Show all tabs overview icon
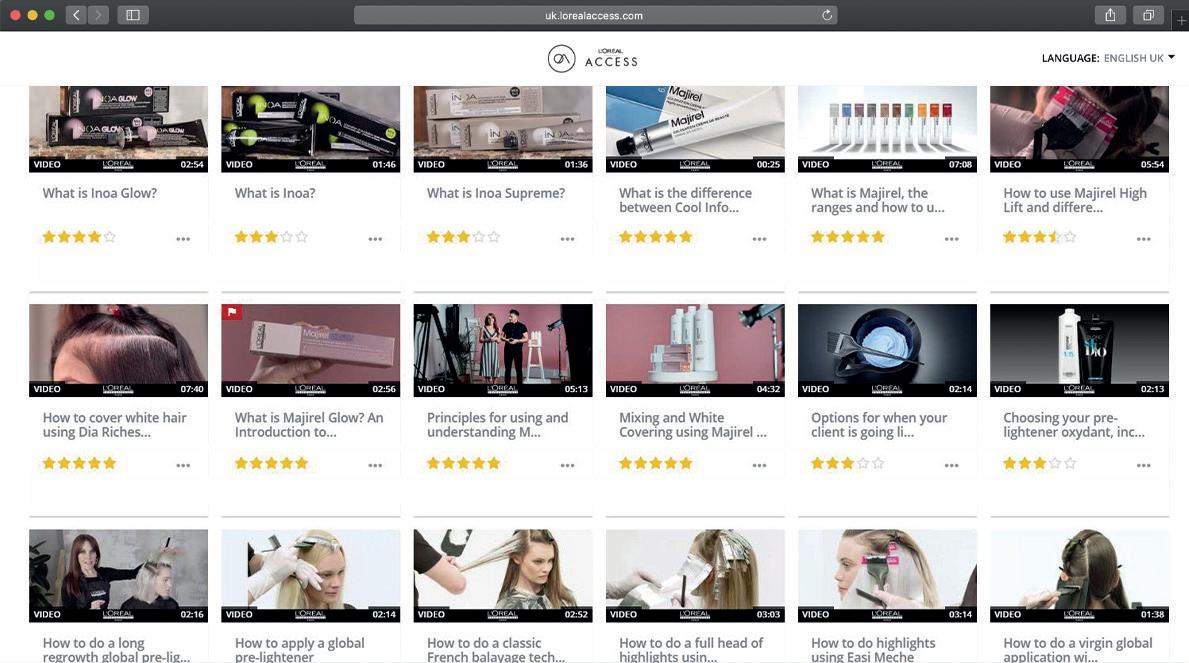This screenshot has width=1189, height=663. (x=1148, y=14)
